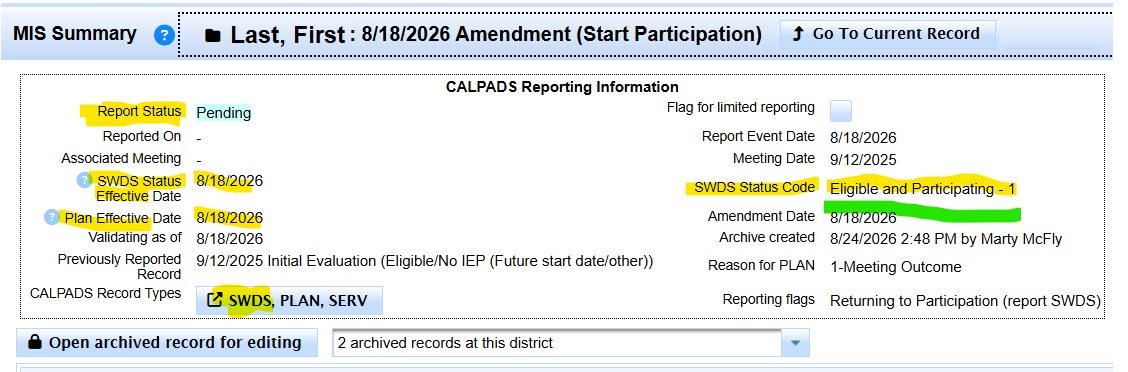This screenshot has width=1128, height=372.
Task: Click CALPADS Reporting Information heading
Action: pyautogui.click(x=562, y=87)
